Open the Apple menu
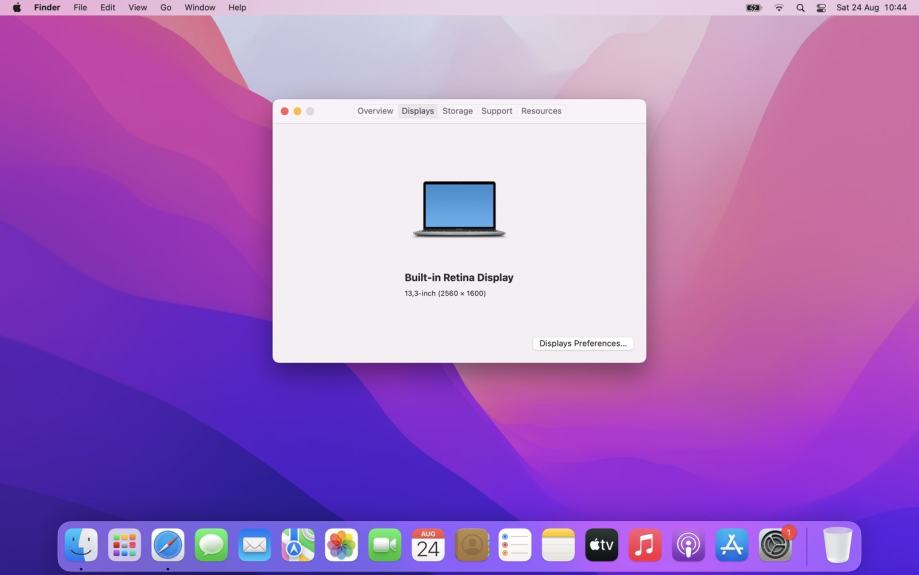This screenshot has width=919, height=575. click(17, 8)
